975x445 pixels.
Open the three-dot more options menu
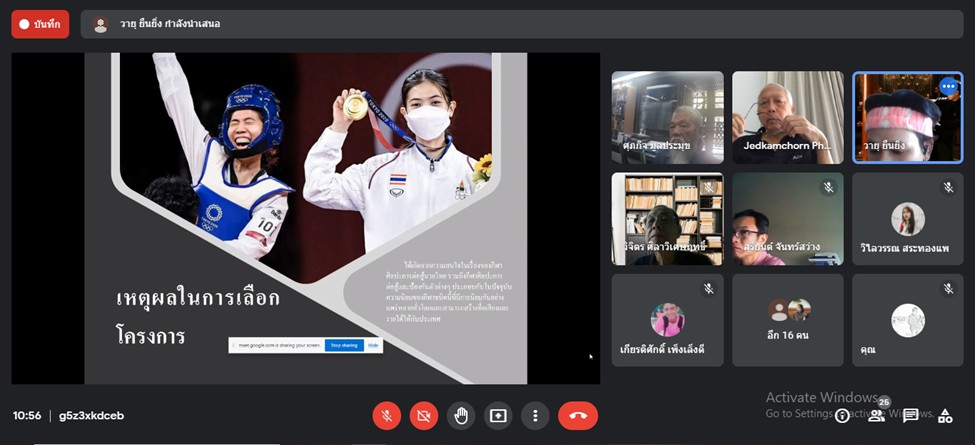point(535,415)
